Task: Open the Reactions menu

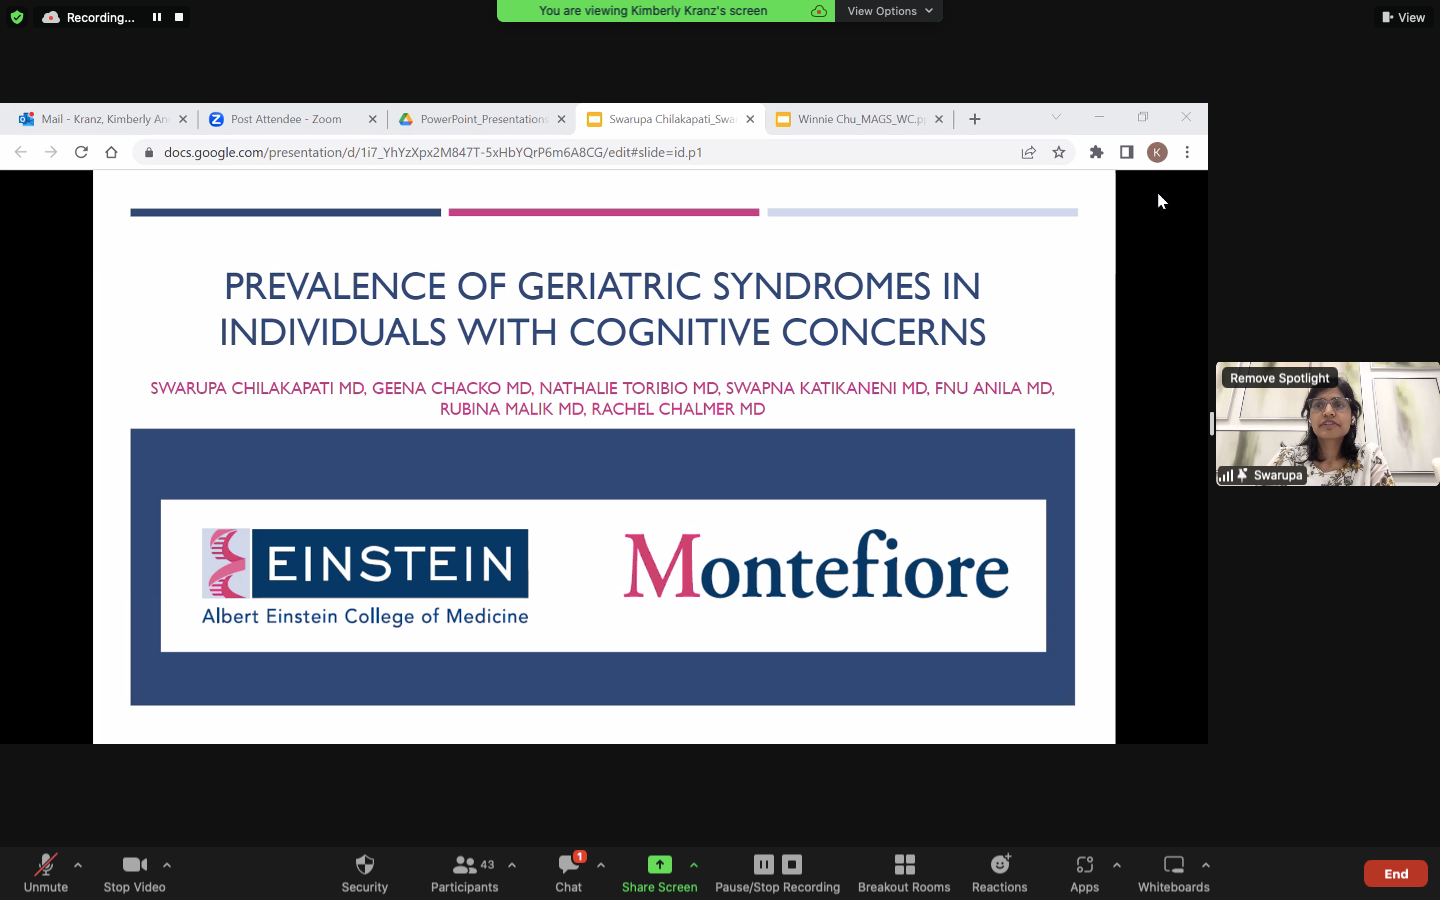Action: [x=1000, y=873]
